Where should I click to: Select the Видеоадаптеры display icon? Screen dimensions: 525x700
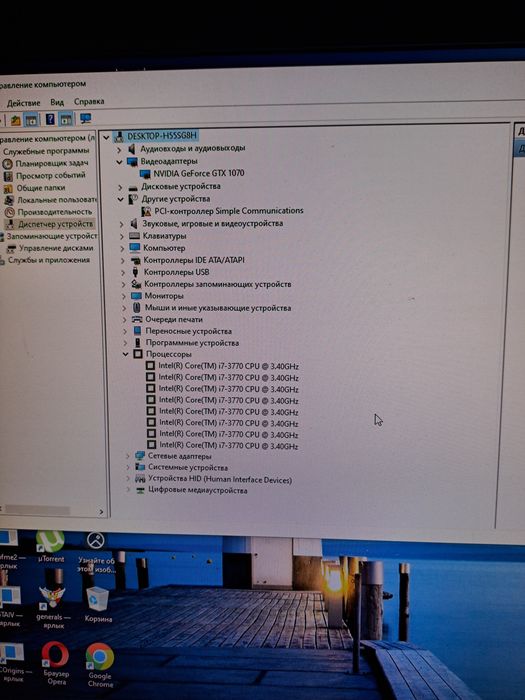(x=132, y=161)
